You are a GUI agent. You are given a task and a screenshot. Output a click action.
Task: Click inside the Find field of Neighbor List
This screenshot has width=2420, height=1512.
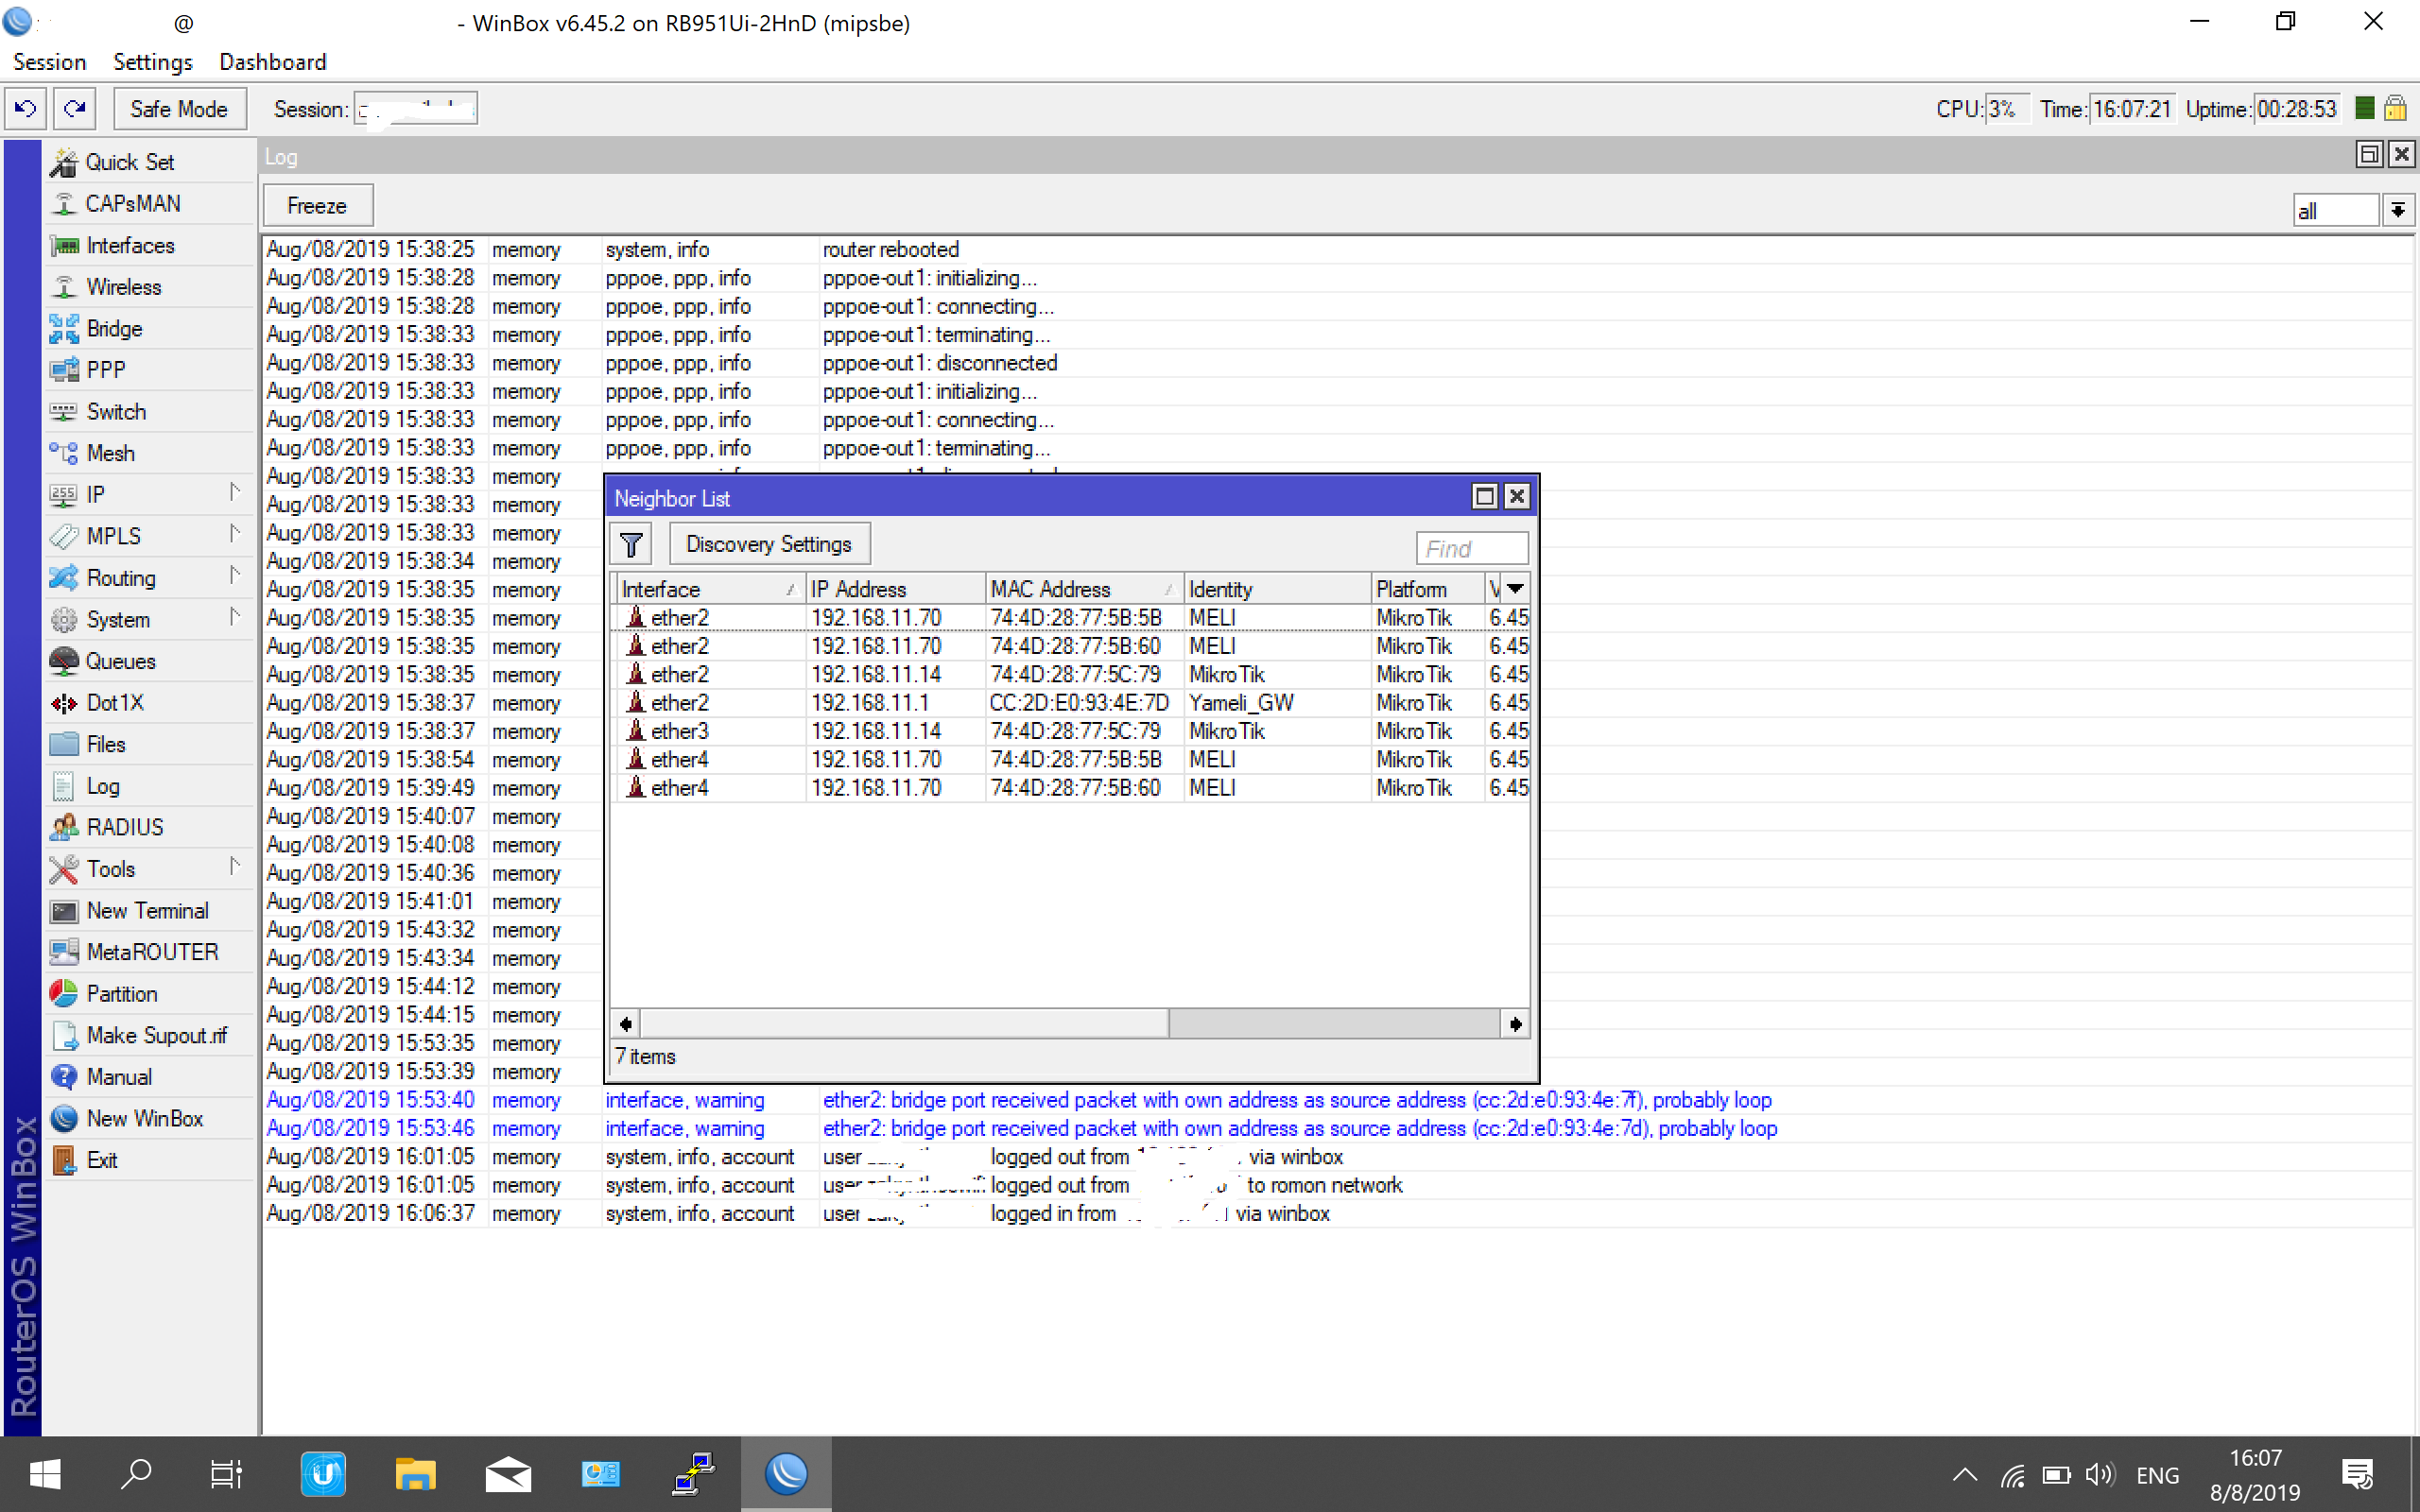pos(1471,548)
